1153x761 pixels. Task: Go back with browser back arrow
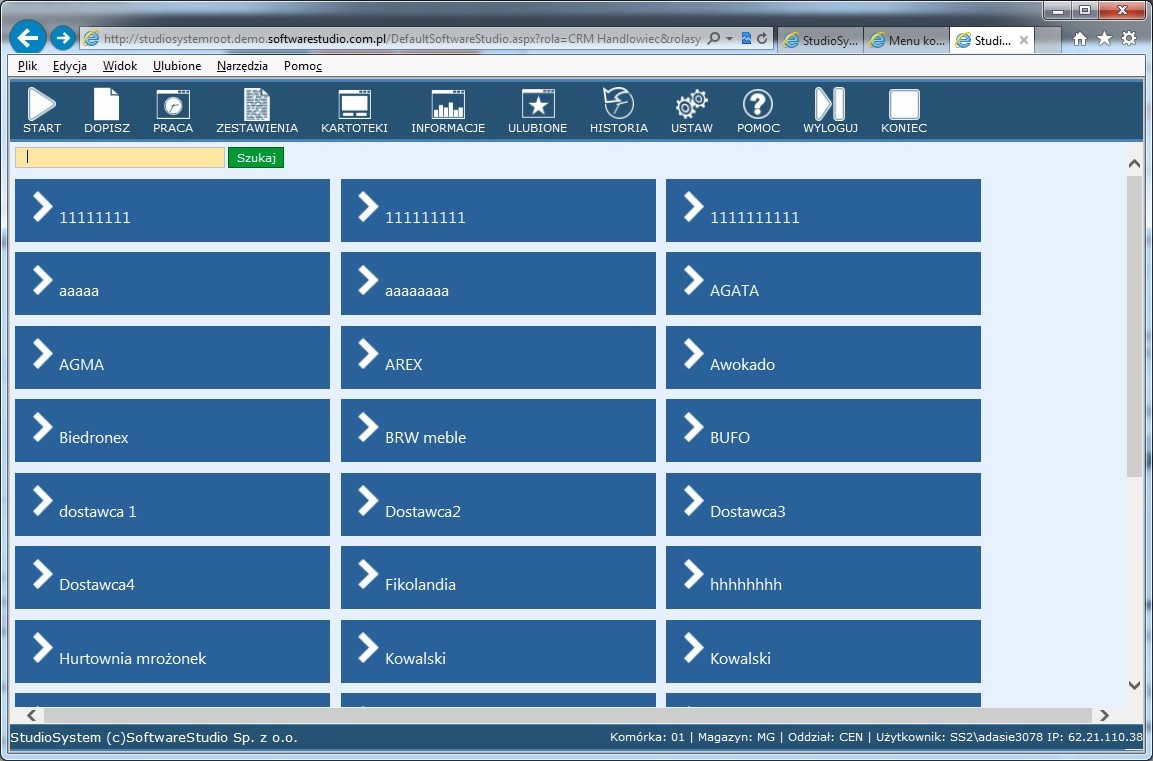[x=28, y=37]
